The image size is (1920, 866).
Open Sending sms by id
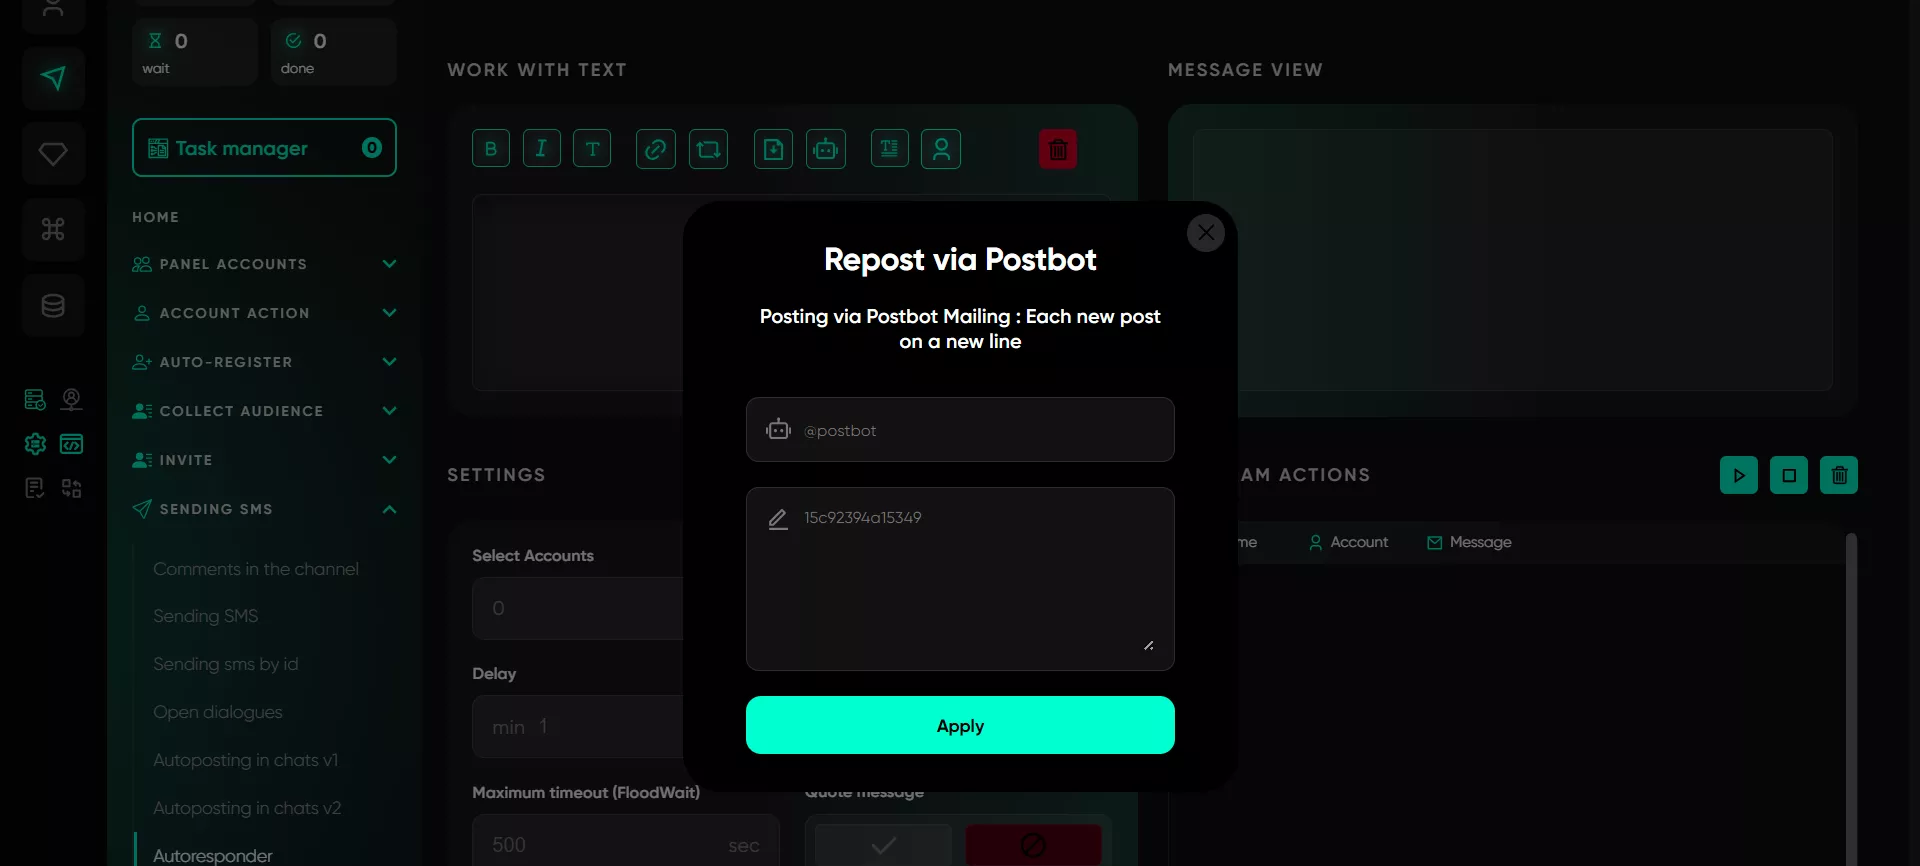click(226, 664)
